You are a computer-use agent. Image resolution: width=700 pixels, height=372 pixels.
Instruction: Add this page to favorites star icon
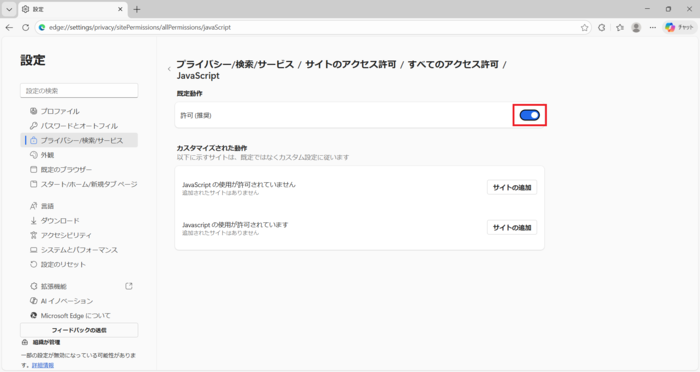[x=584, y=27]
